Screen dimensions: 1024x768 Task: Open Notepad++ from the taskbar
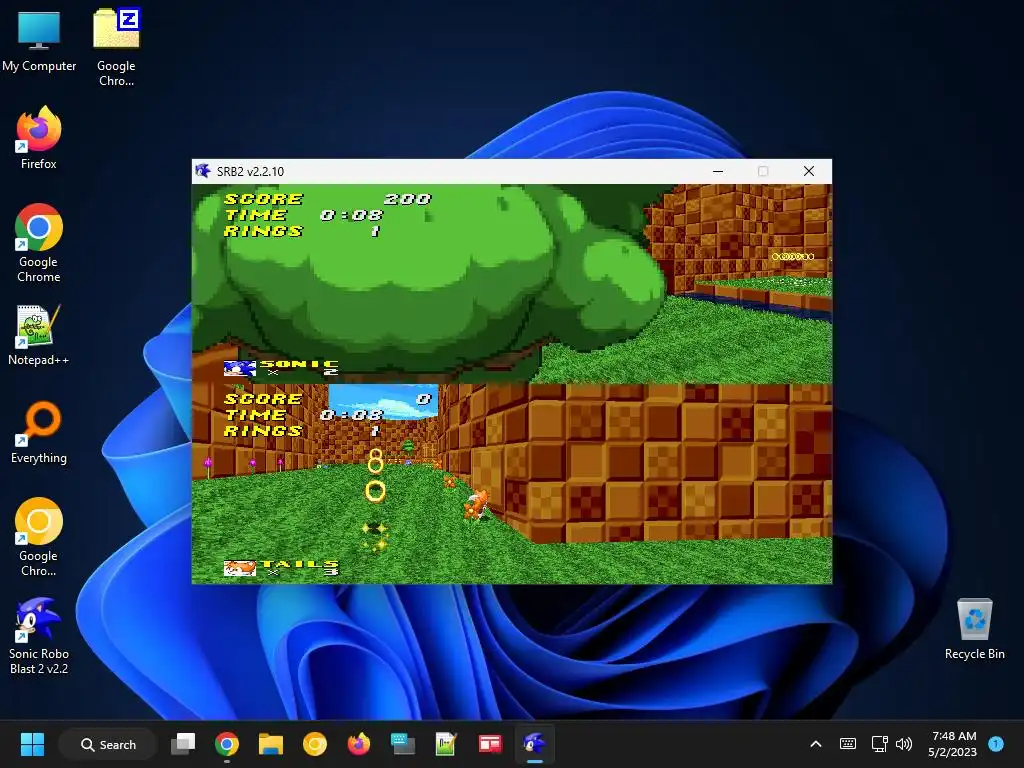click(x=446, y=744)
